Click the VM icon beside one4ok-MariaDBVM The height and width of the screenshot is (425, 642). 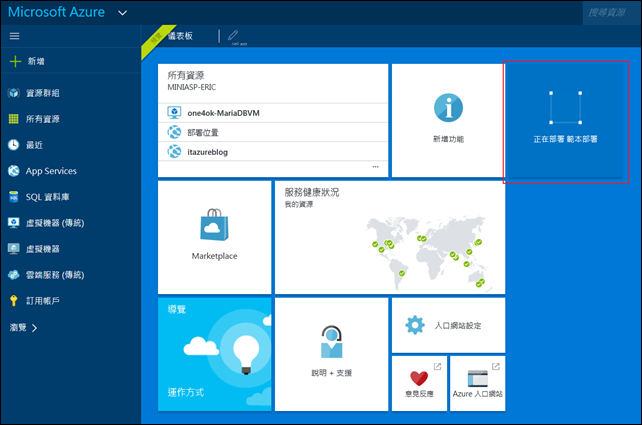[x=174, y=113]
